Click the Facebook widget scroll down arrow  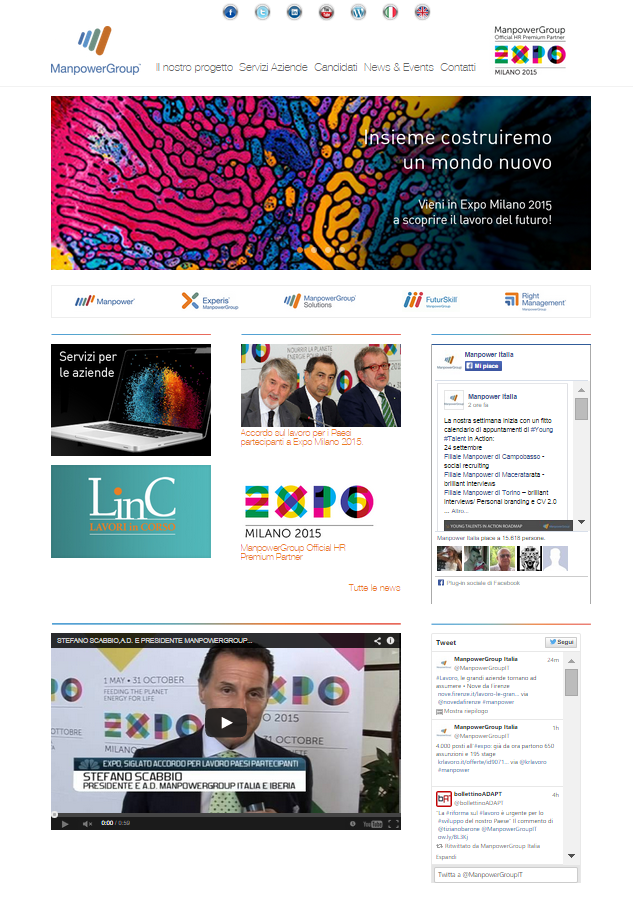point(581,522)
